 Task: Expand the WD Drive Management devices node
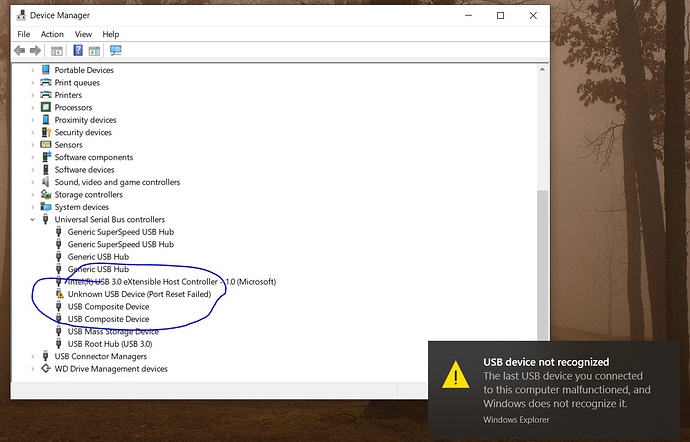coord(33,368)
